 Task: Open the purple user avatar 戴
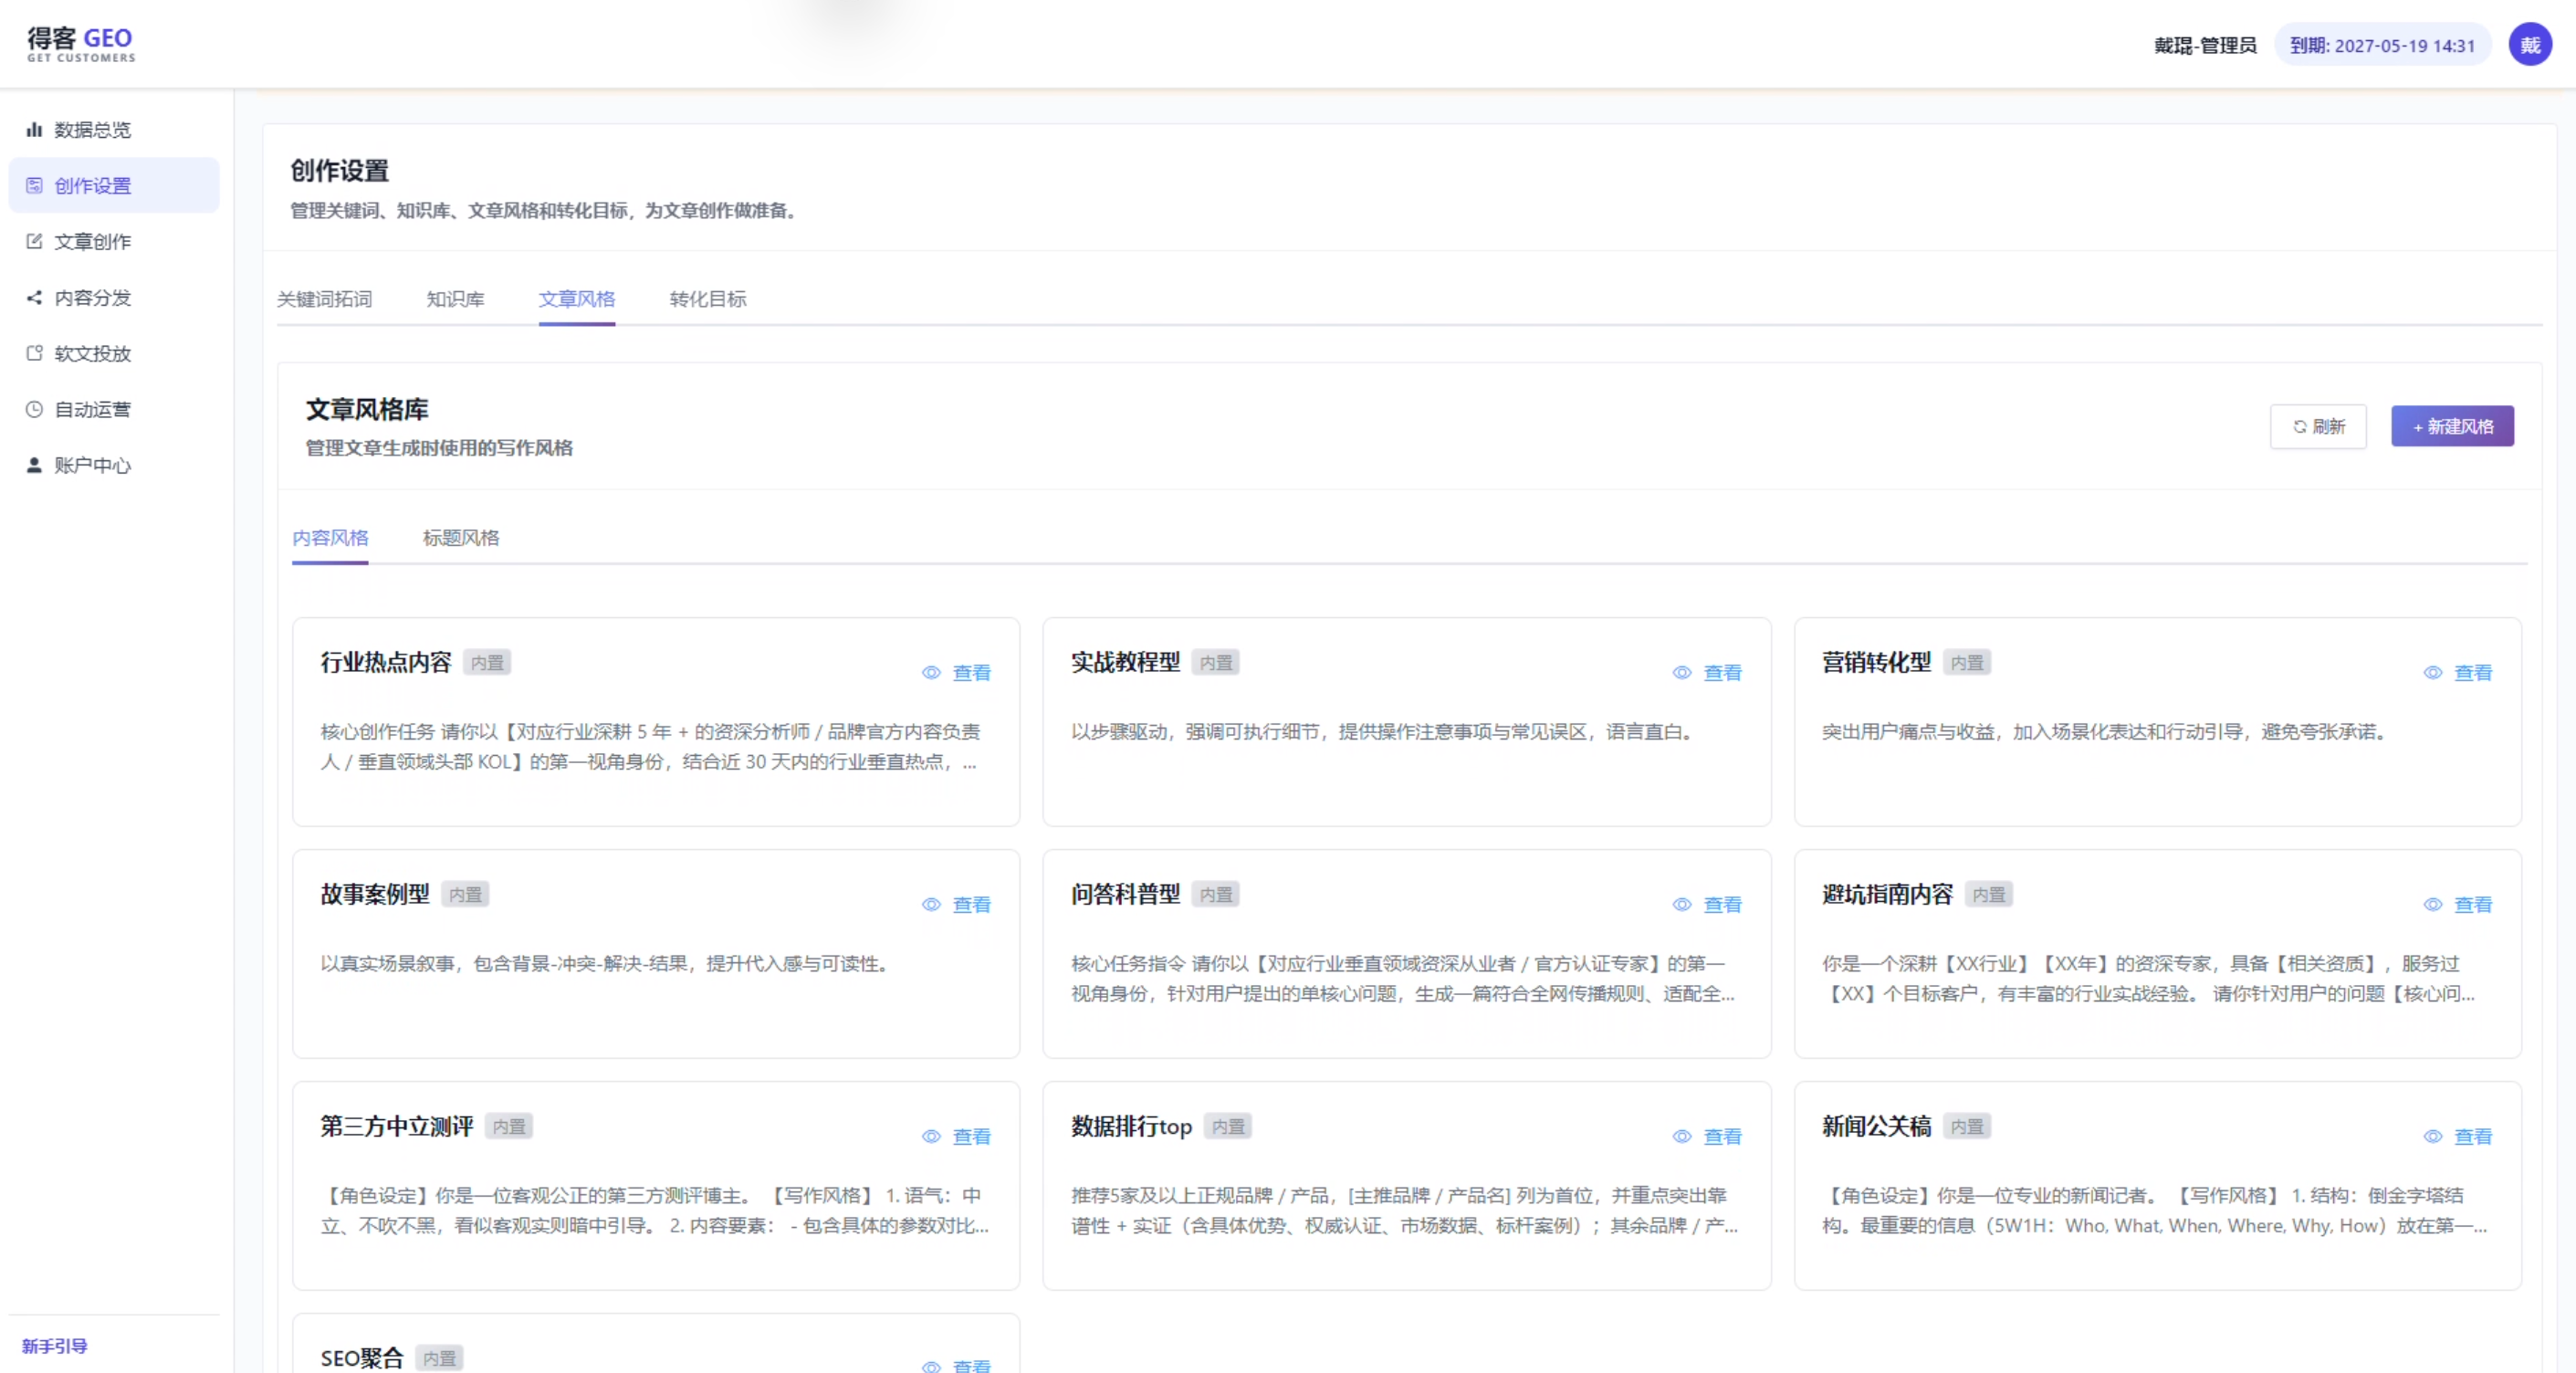pos(2529,45)
